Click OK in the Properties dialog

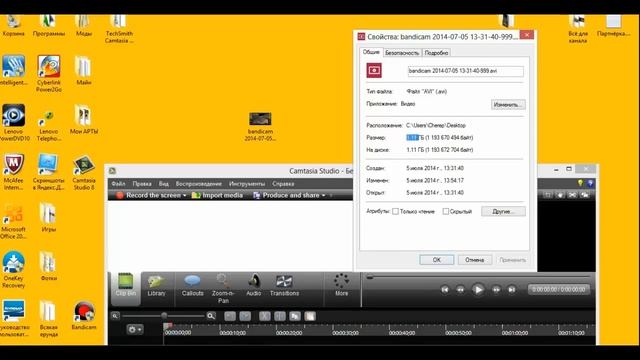tap(436, 260)
